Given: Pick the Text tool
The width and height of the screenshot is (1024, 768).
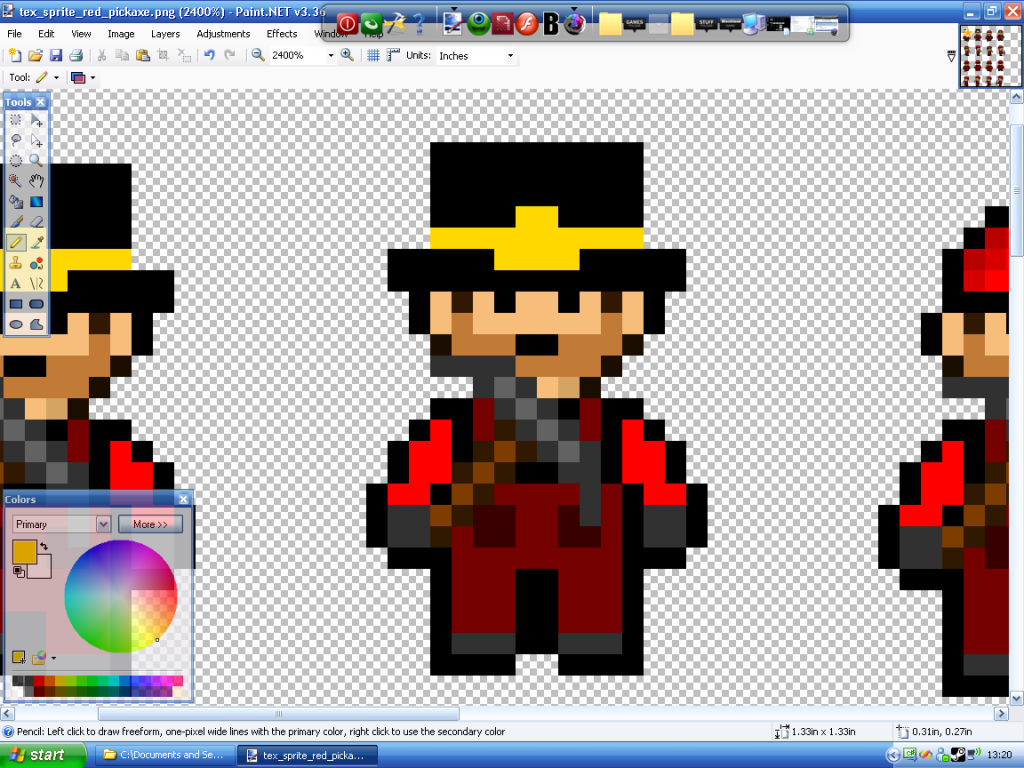Looking at the screenshot, I should (x=16, y=284).
